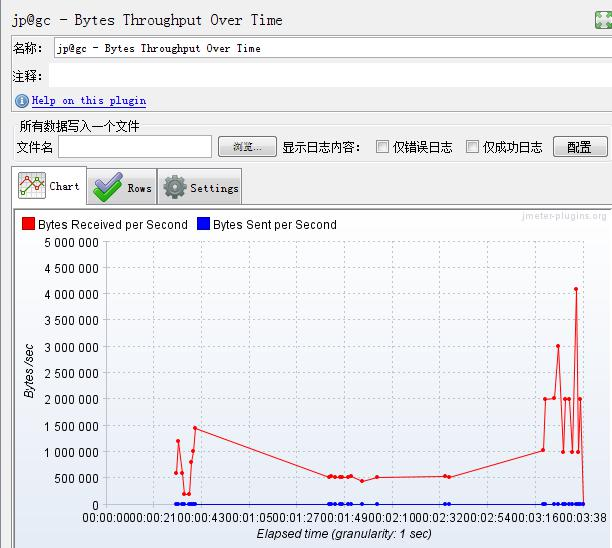Viewport: 612px width, 548px height.
Task: Click the blue info icon beside Help
Action: [21, 101]
